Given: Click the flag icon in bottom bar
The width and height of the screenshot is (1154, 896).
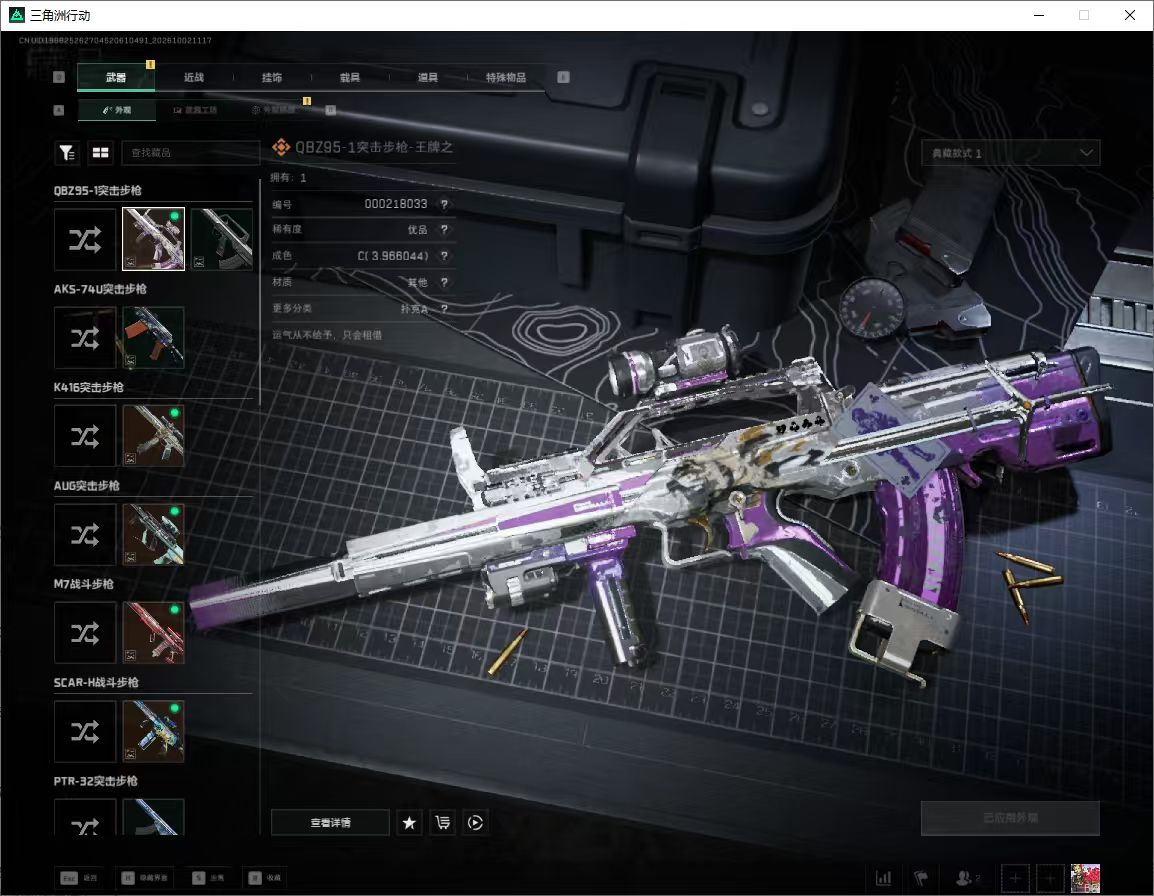Looking at the screenshot, I should tap(920, 878).
